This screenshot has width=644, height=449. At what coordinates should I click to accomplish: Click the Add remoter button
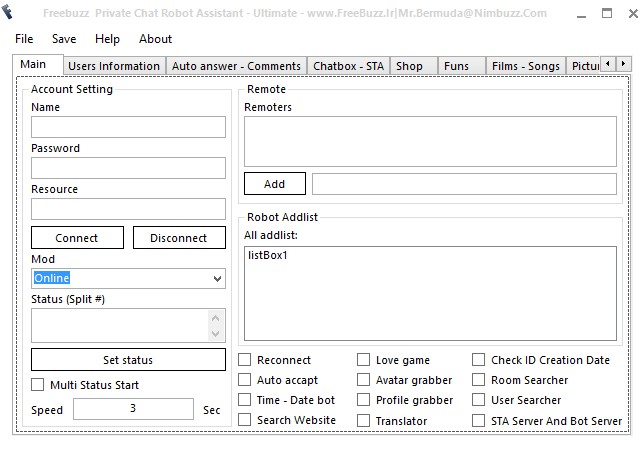tap(275, 184)
